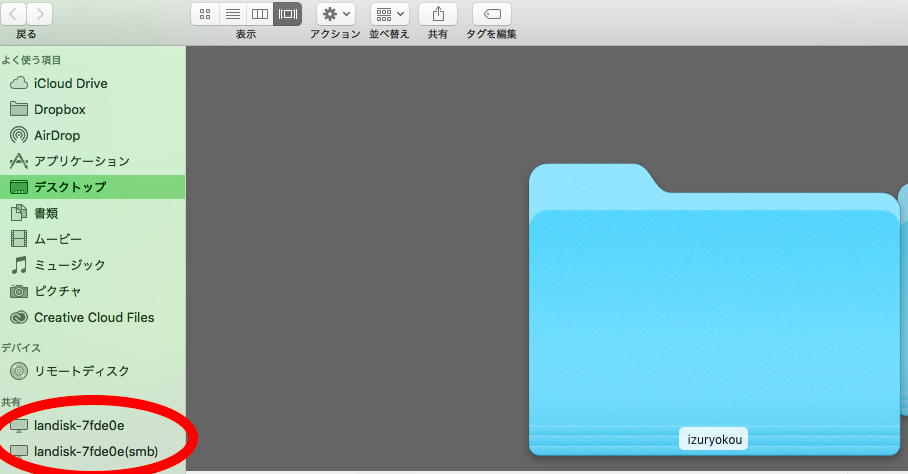Click the タグを編集 tag button
The height and width of the screenshot is (474, 908).
(x=492, y=14)
